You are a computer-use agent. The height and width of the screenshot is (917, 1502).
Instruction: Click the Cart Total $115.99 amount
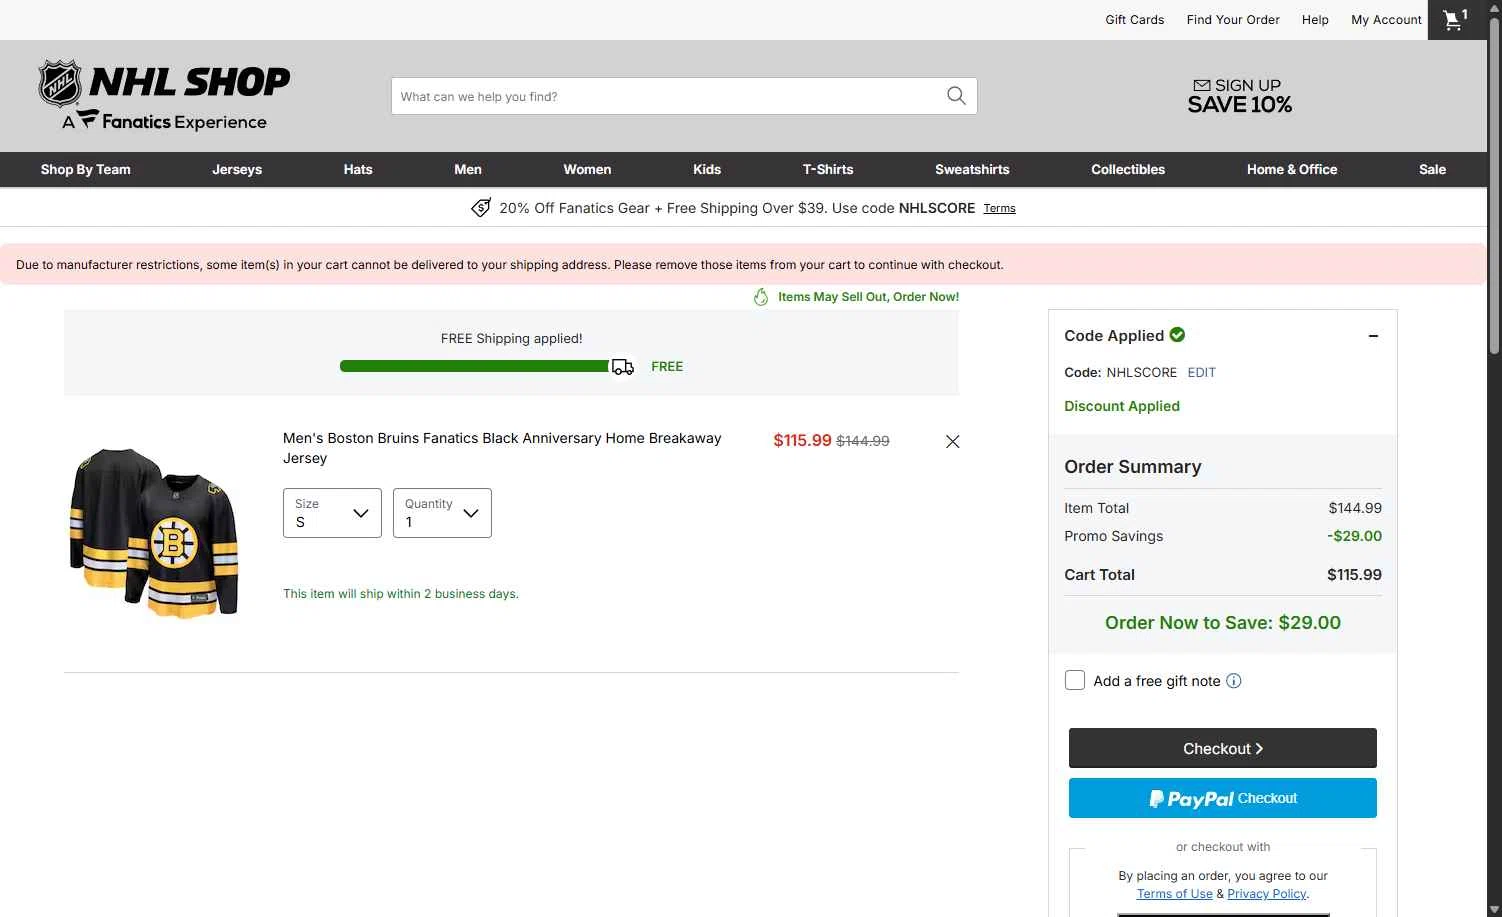coord(1354,575)
